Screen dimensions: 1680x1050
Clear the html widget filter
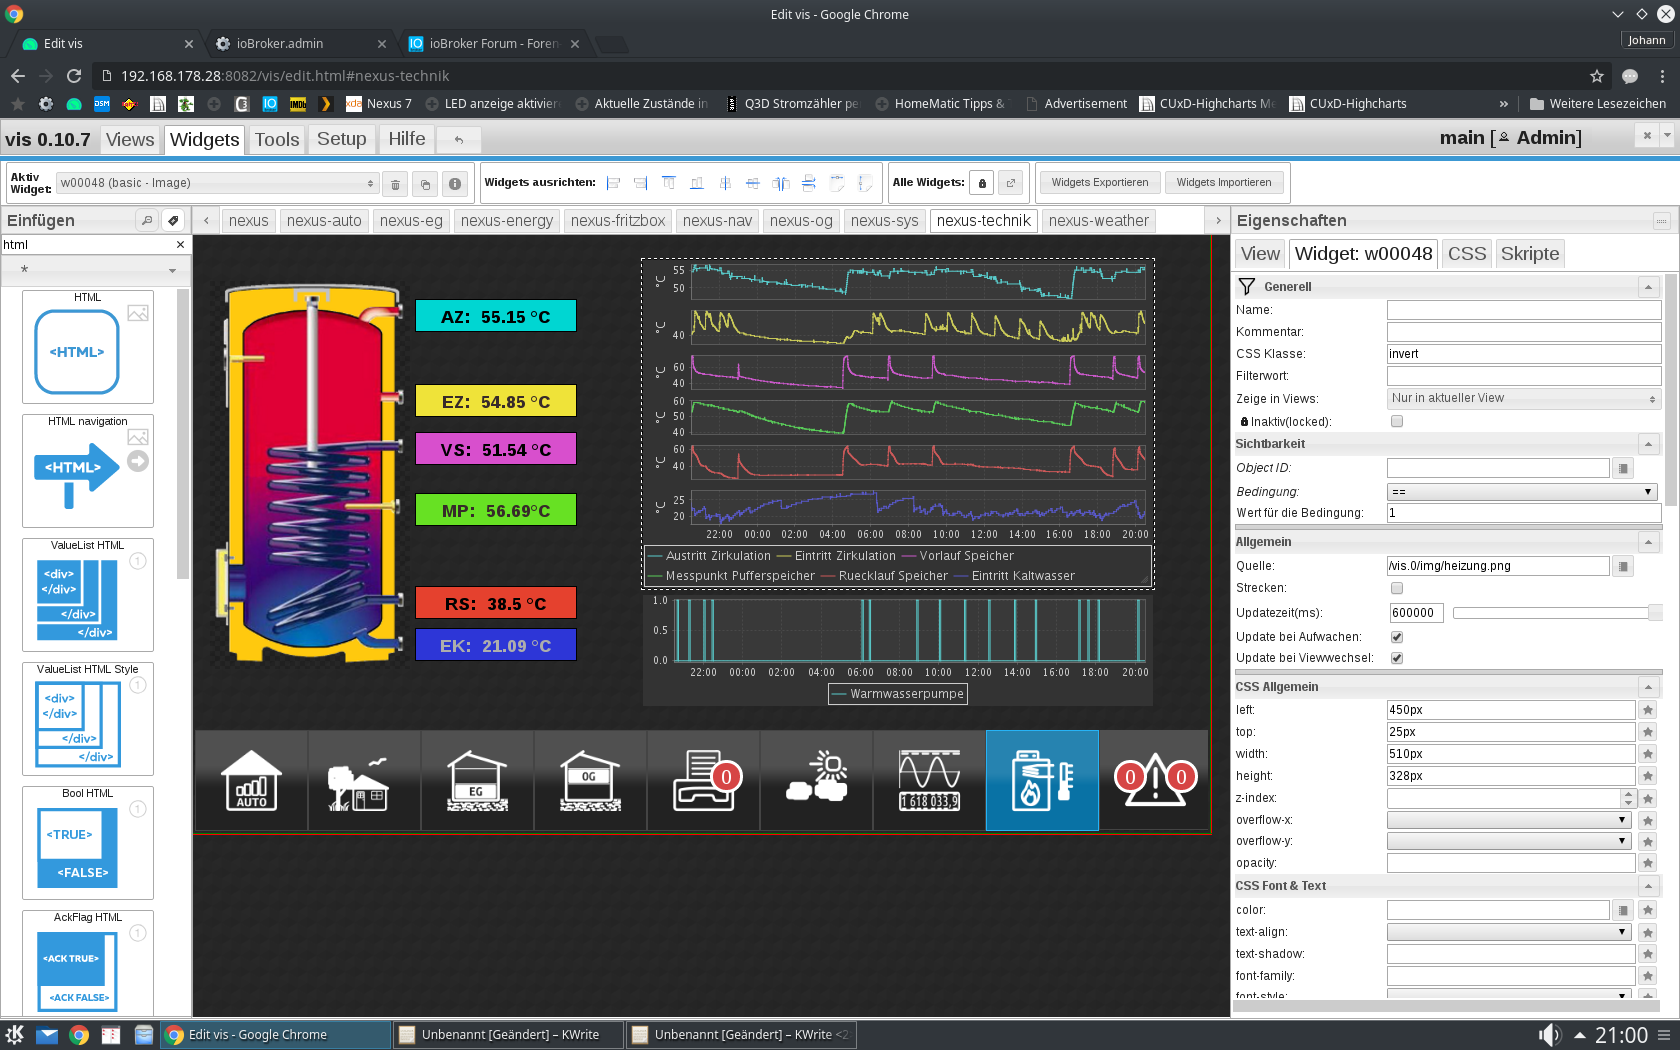click(x=180, y=245)
